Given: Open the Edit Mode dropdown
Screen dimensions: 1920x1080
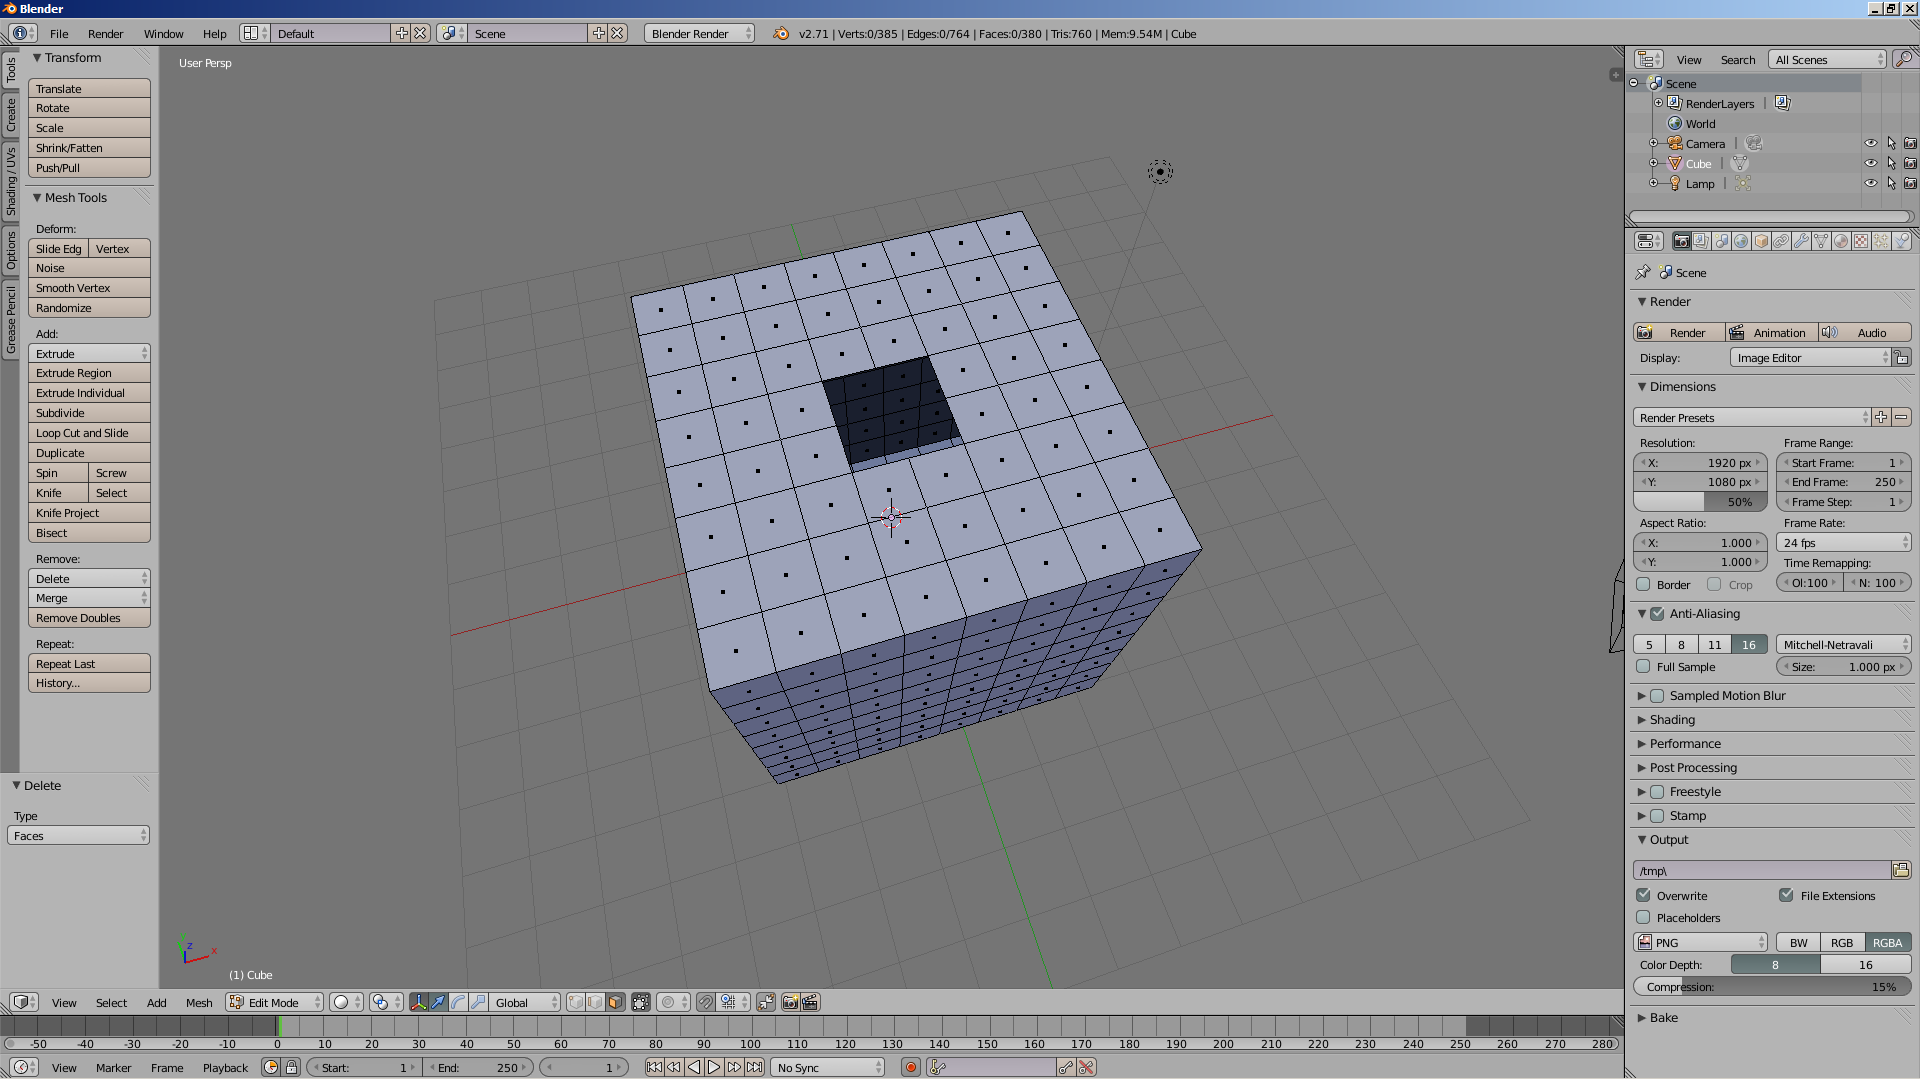Looking at the screenshot, I should click(x=274, y=1002).
